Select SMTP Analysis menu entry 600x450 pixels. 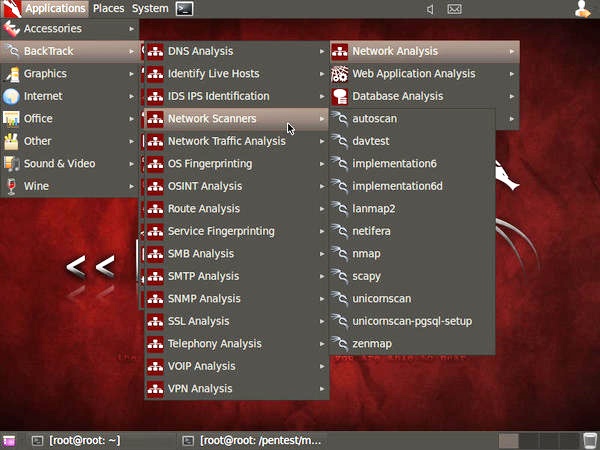click(x=236, y=276)
